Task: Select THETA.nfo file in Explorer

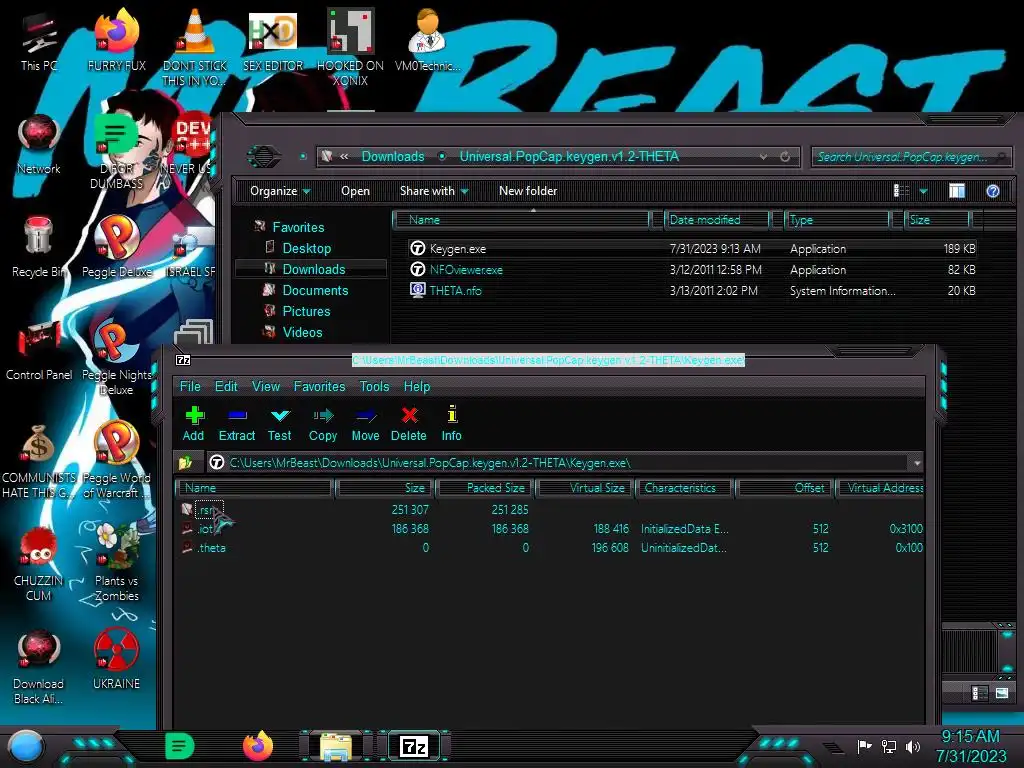Action: (x=692, y=291)
